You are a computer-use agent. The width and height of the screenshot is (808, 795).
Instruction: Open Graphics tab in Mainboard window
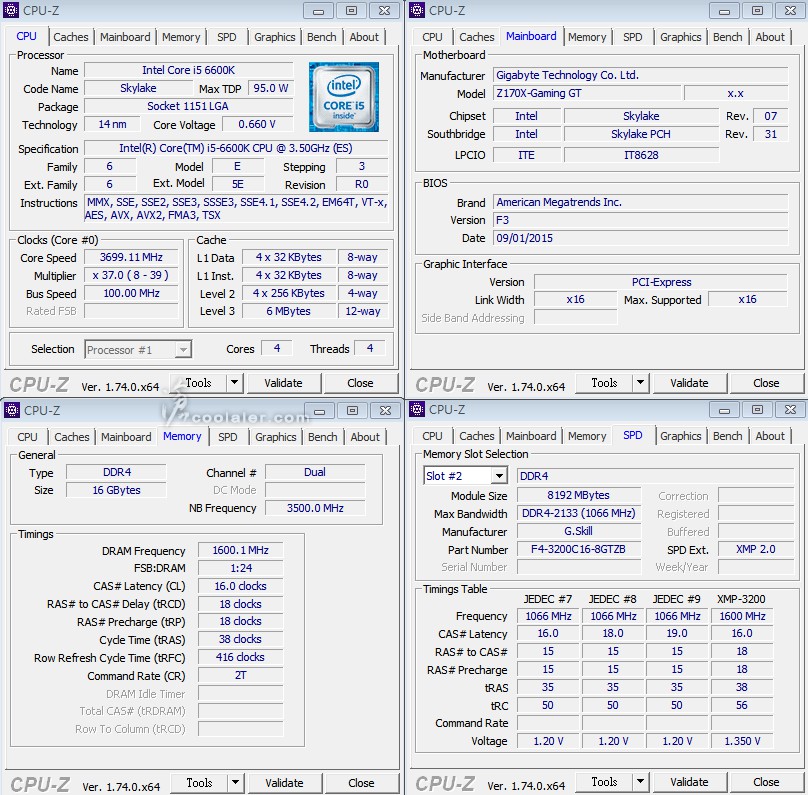[x=681, y=37]
